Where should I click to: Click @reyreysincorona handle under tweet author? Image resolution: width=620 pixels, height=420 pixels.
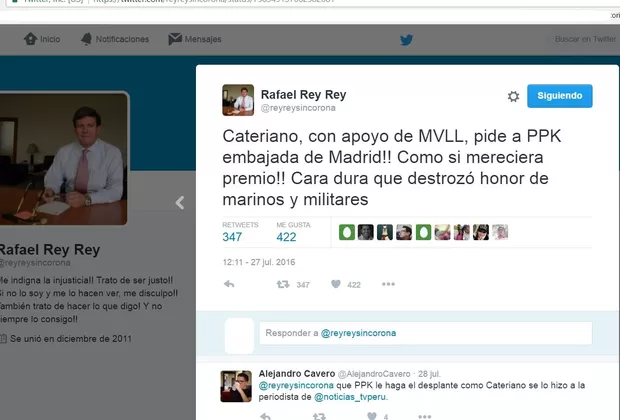coord(298,108)
